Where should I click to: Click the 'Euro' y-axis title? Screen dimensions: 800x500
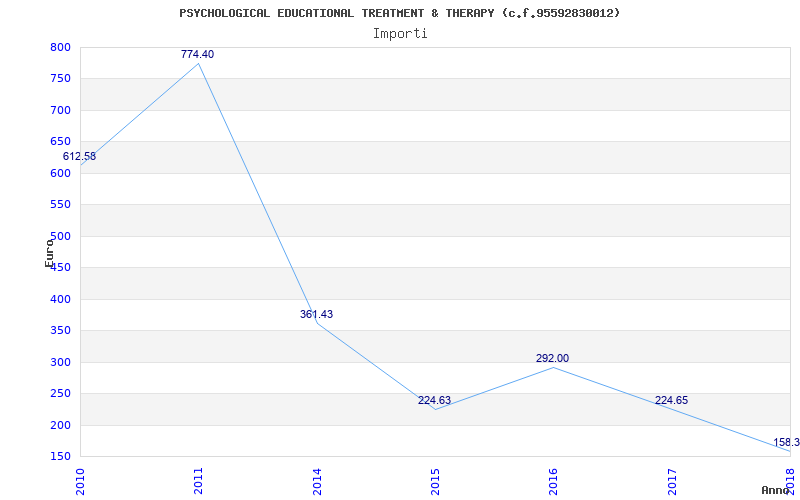click(49, 253)
